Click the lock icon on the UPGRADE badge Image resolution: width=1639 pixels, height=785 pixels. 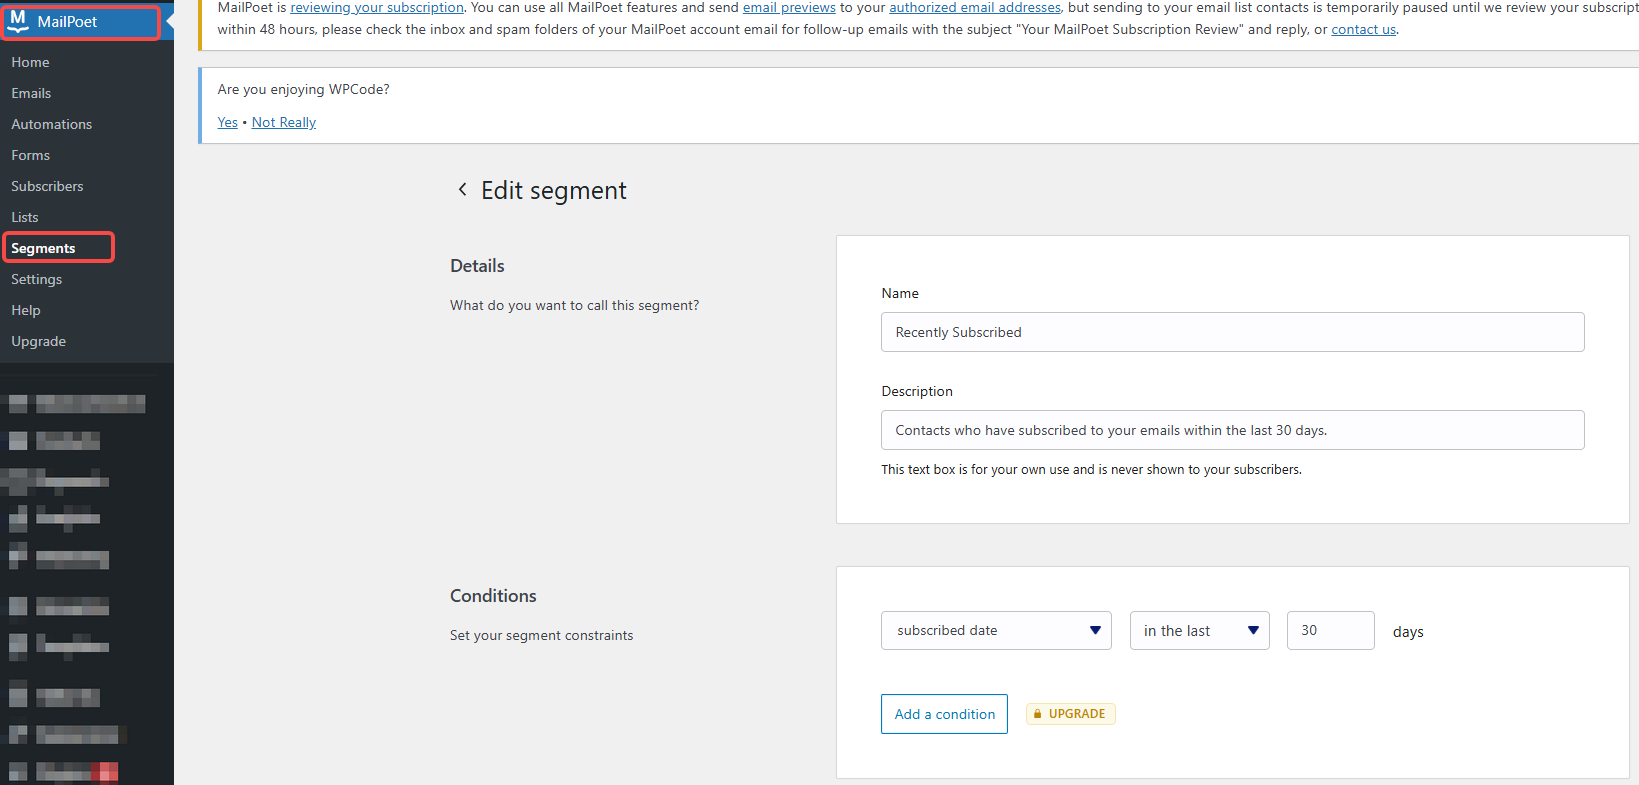pyautogui.click(x=1038, y=714)
